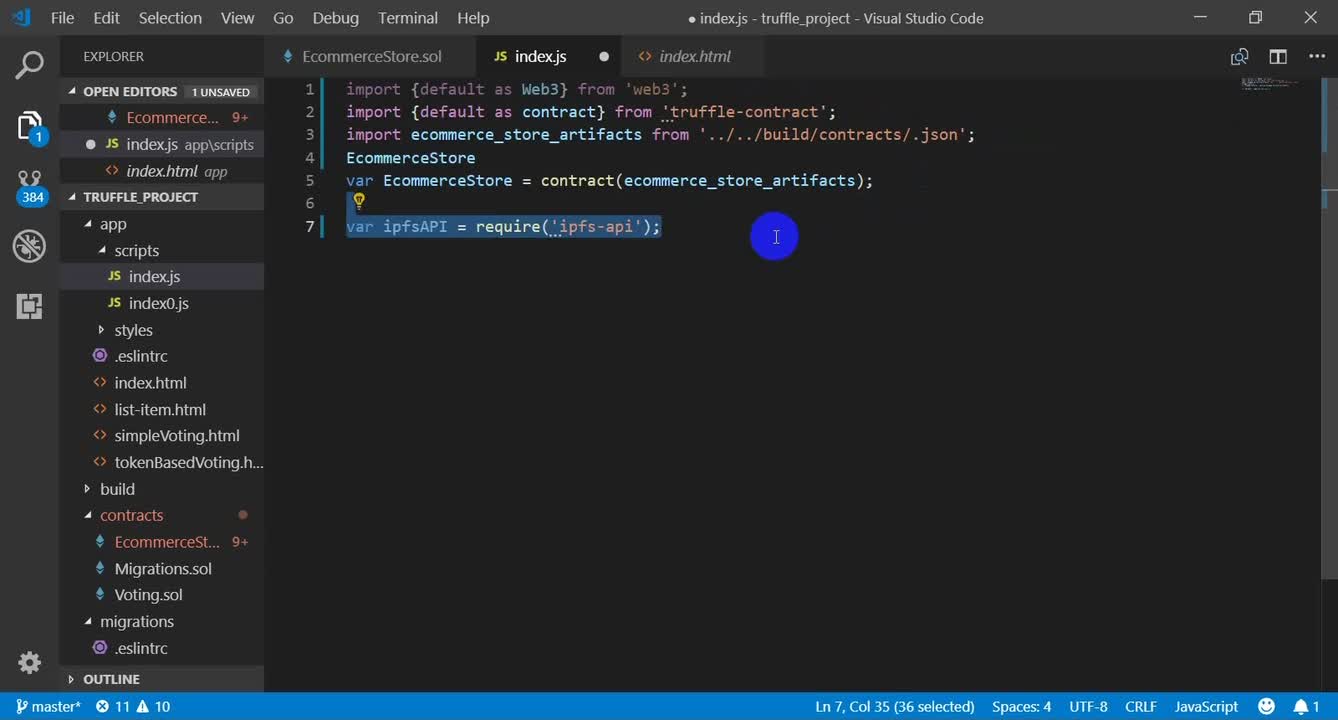This screenshot has height=720, width=1338.
Task: Open the Search view in the activity bar
Action: [x=29, y=66]
